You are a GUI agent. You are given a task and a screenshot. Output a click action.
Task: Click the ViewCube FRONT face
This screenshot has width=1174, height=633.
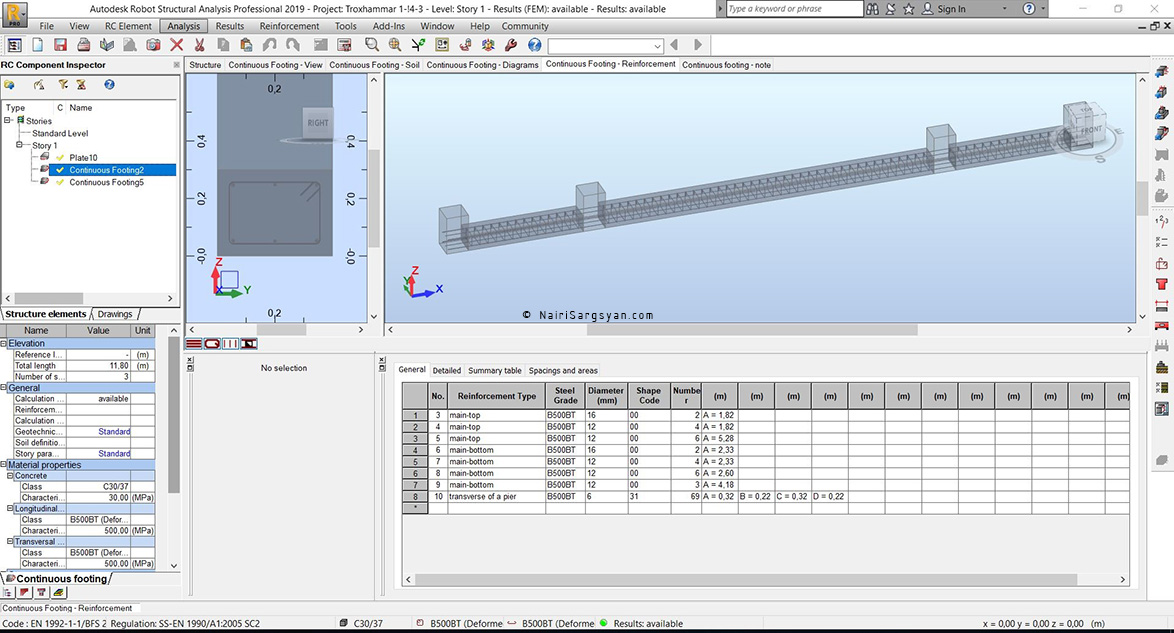pyautogui.click(x=1090, y=130)
